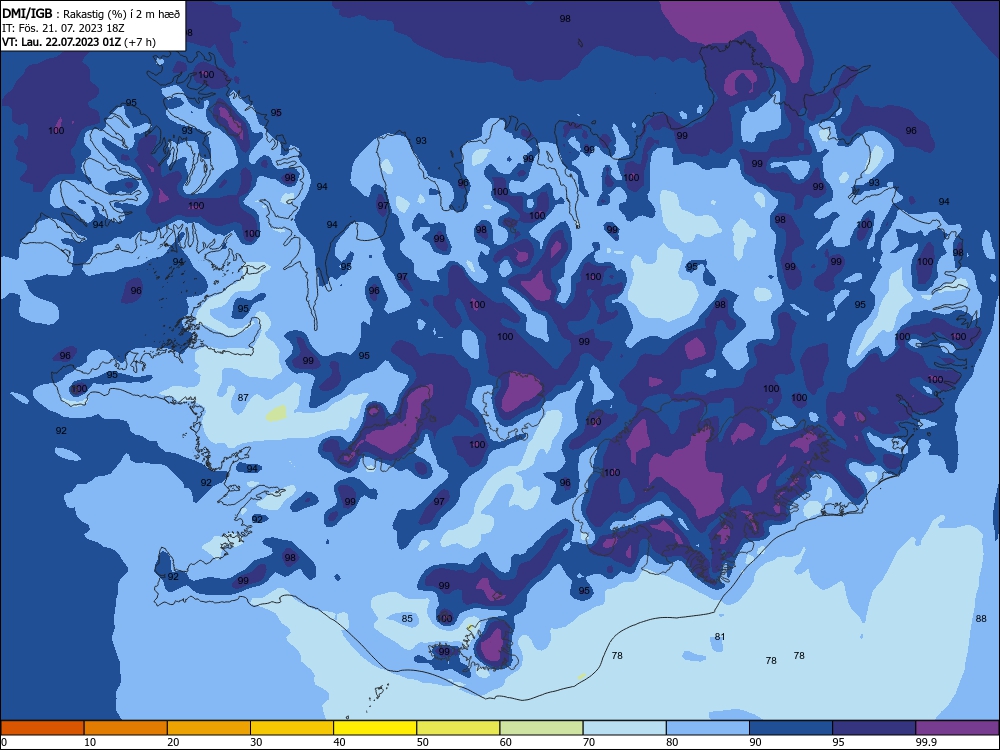Click the '90' legend scale label

tap(756, 742)
